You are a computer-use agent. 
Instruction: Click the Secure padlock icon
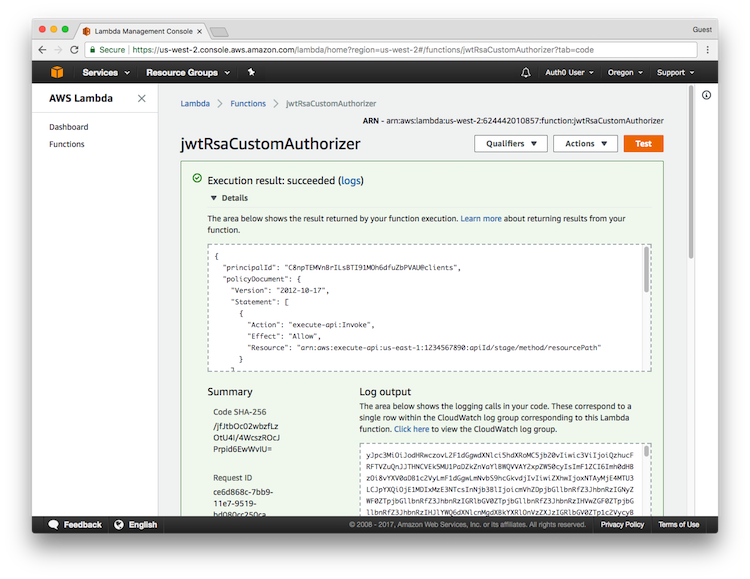[92, 50]
